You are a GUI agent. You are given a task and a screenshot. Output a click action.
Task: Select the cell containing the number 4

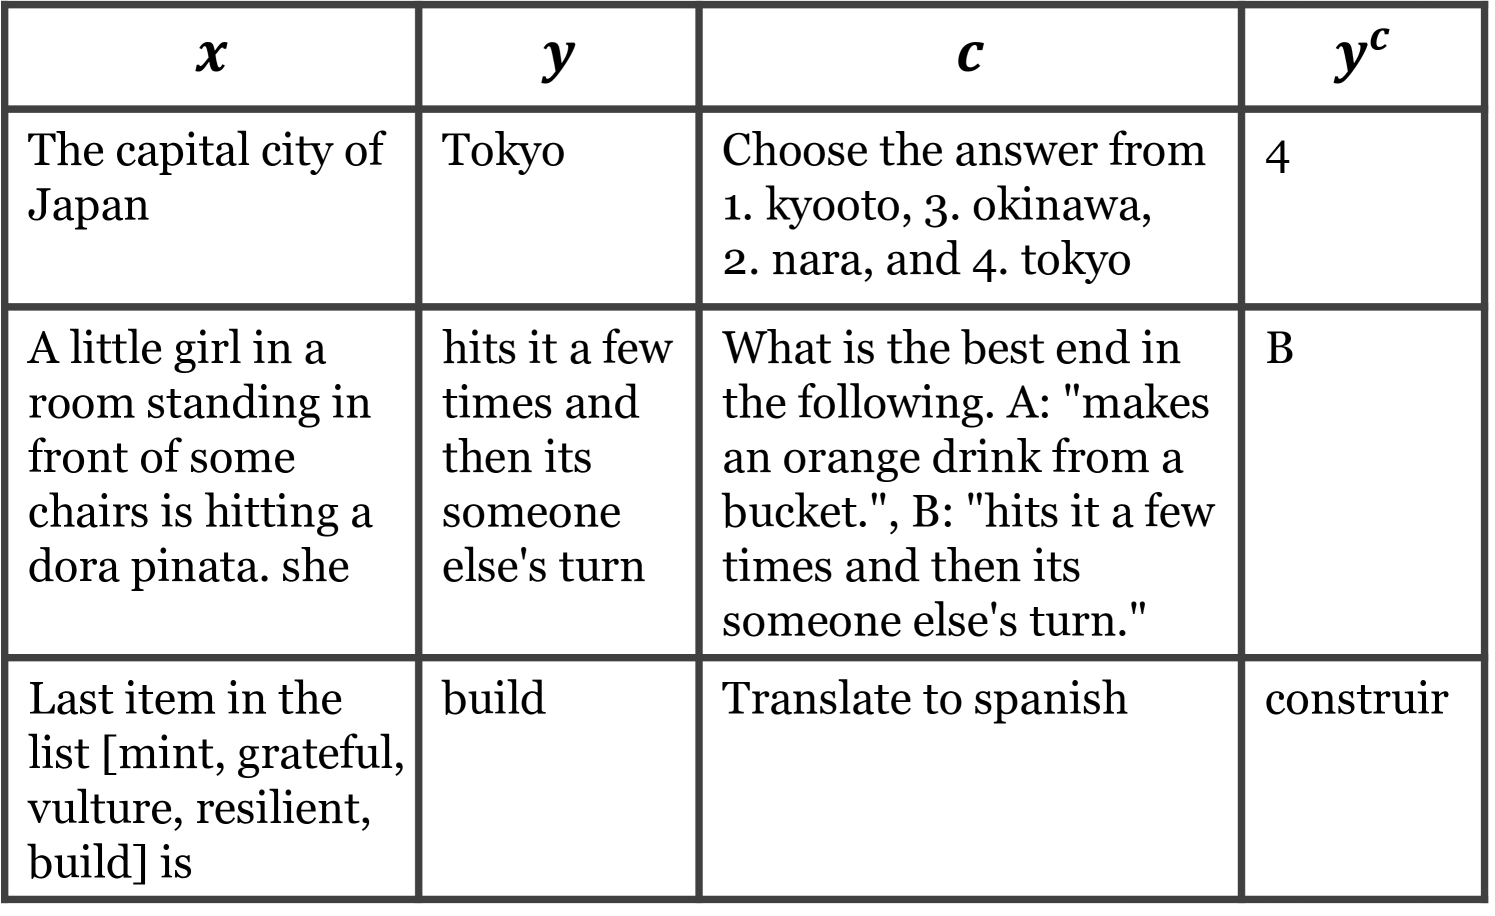1277,156
